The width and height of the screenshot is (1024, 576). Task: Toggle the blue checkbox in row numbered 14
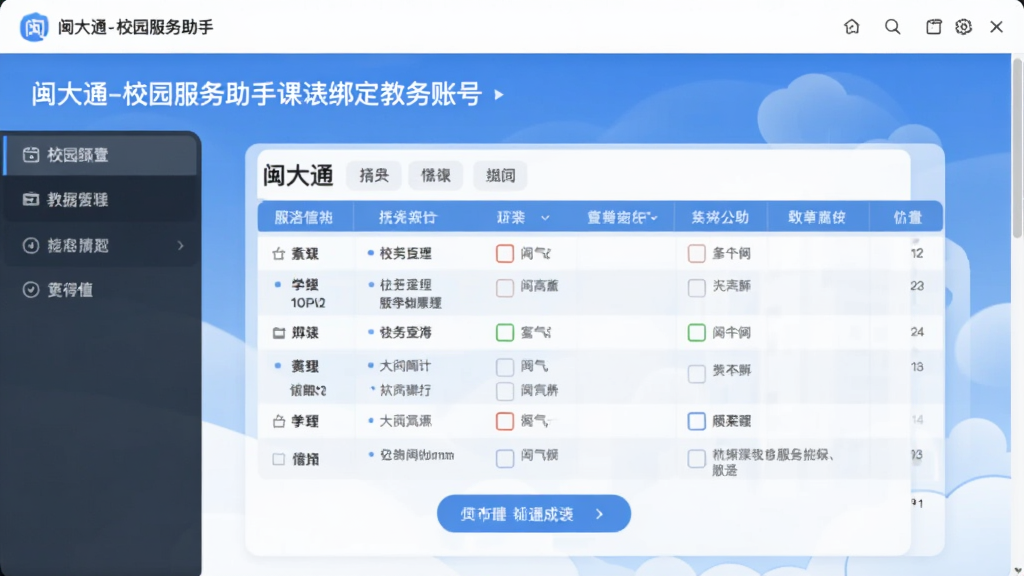[697, 421]
